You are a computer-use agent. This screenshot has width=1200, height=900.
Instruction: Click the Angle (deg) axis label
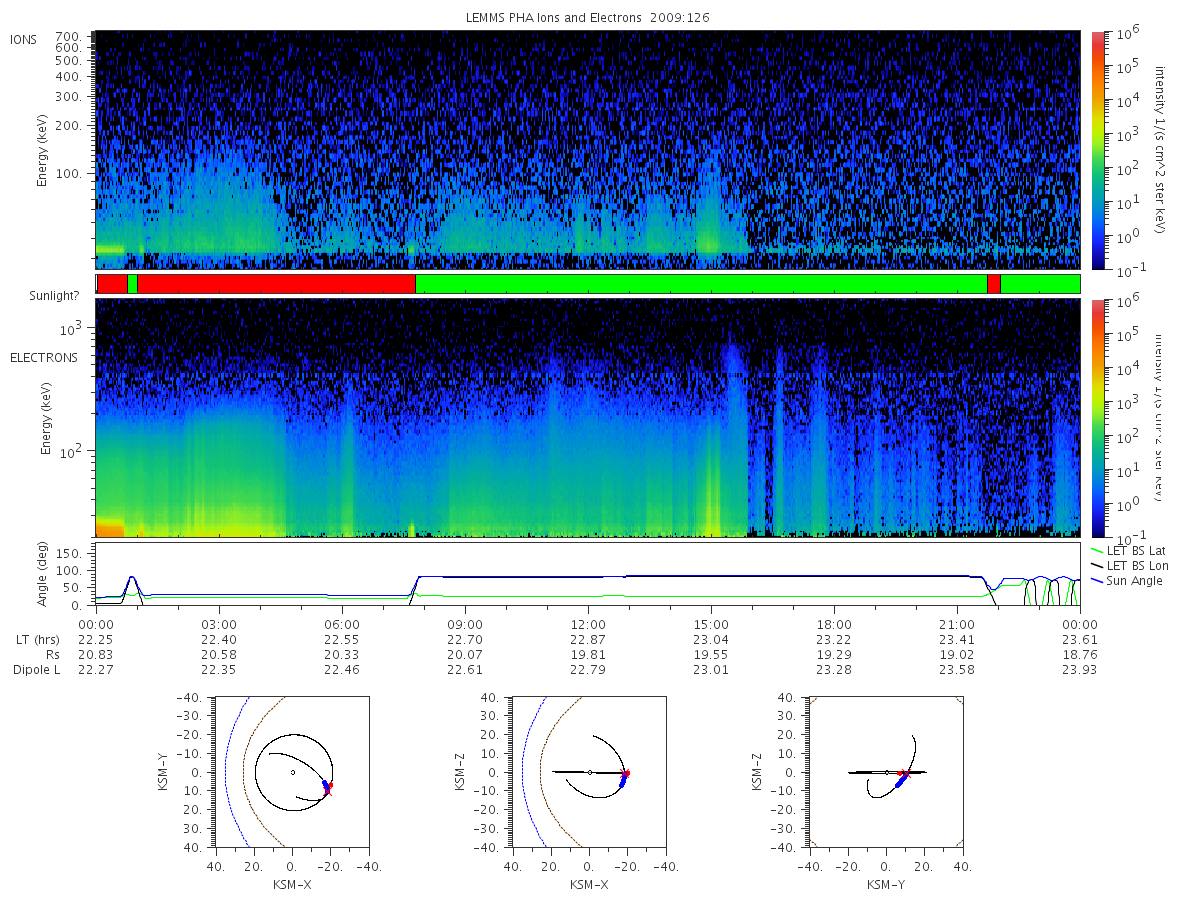pyautogui.click(x=46, y=578)
